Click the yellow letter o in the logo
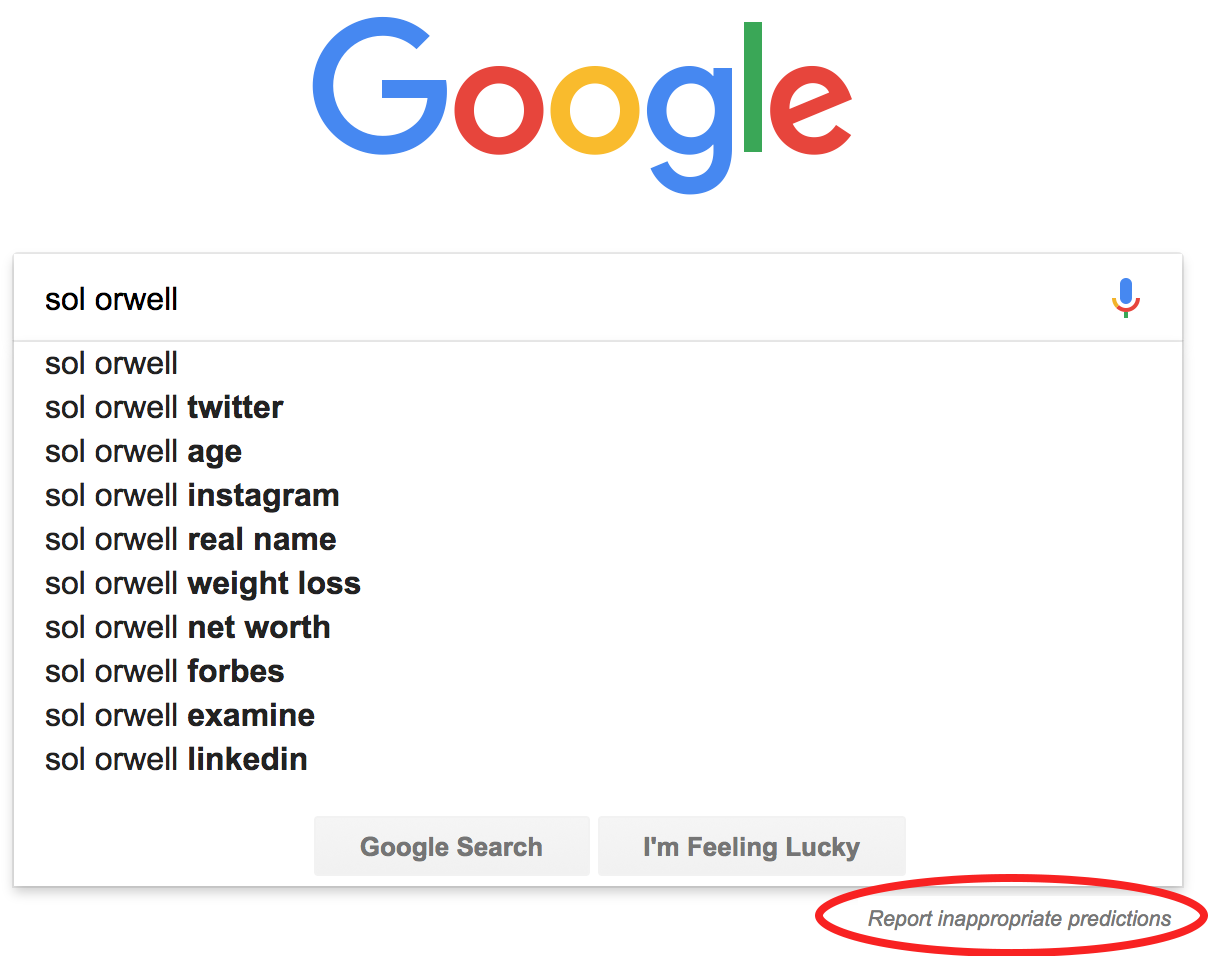The height and width of the screenshot is (956, 1208). point(596,107)
